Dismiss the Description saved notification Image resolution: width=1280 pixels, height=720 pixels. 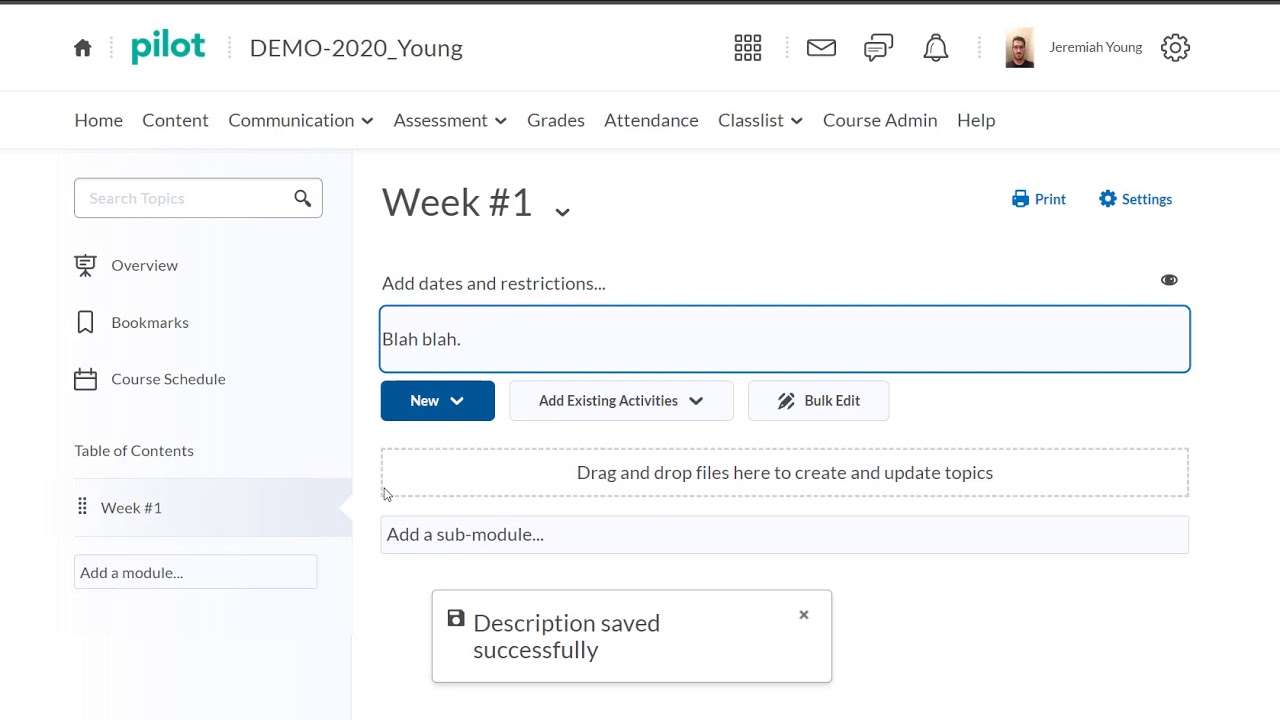(803, 615)
